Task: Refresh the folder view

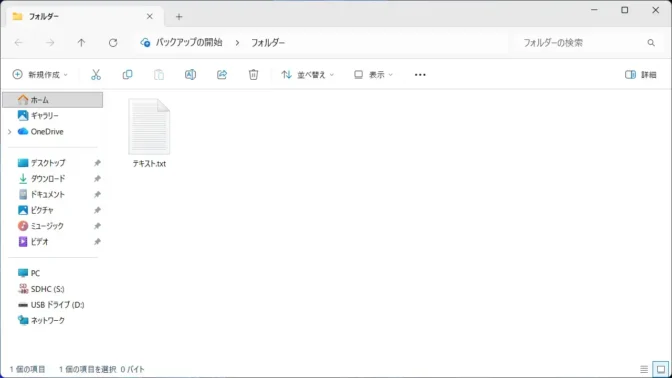Action: 113,42
